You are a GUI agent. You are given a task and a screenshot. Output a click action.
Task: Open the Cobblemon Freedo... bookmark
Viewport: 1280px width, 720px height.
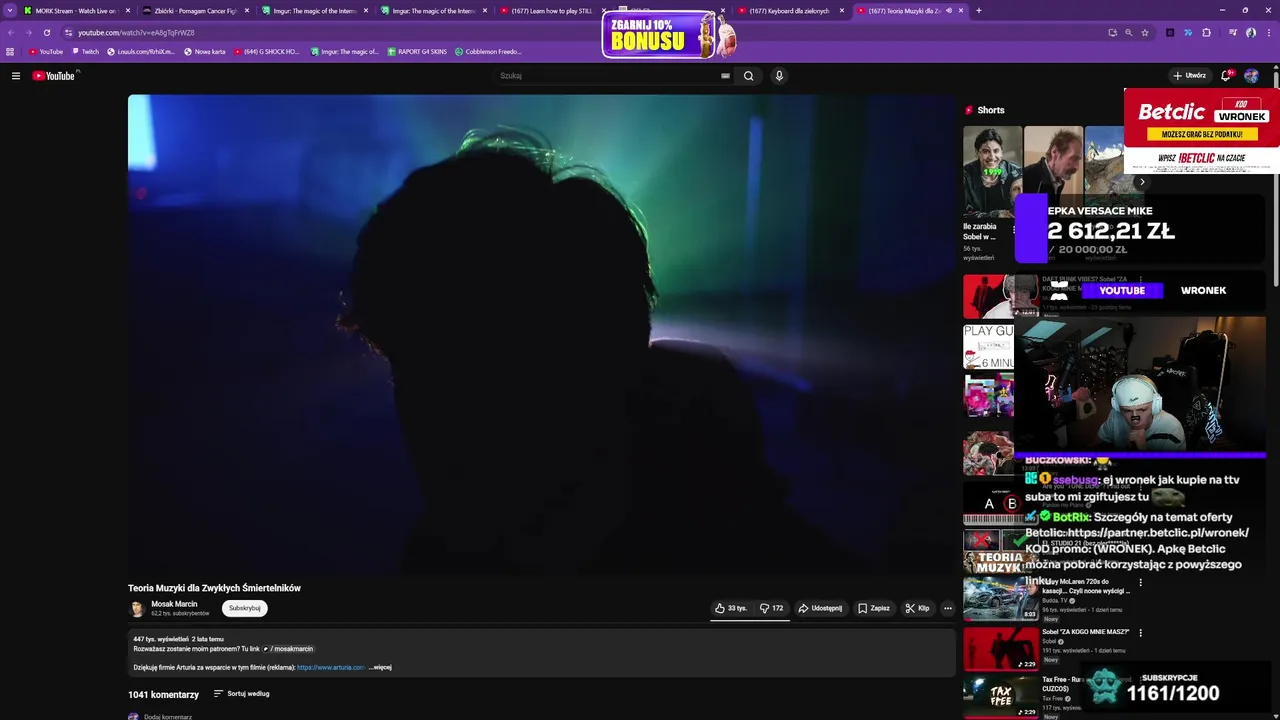(x=488, y=52)
